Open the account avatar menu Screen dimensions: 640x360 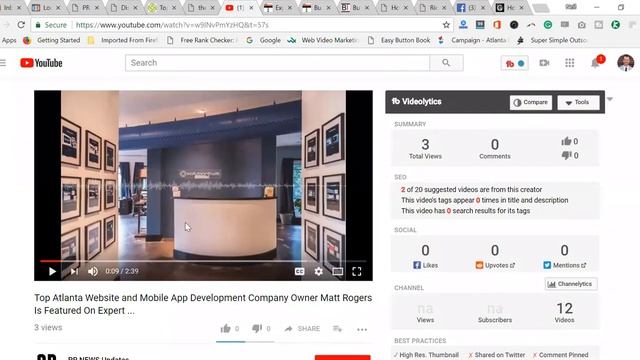[625, 63]
